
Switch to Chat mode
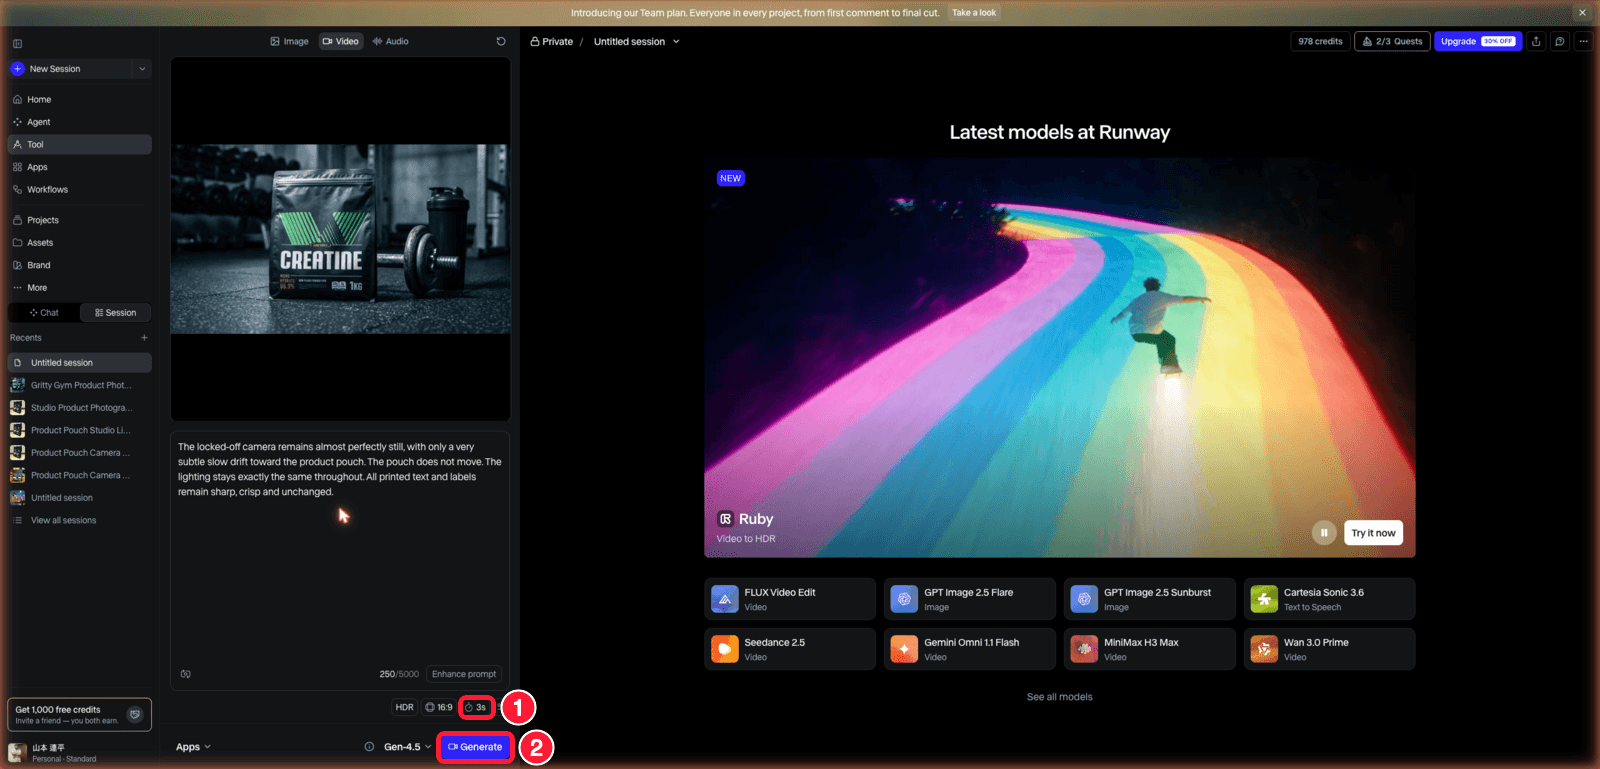[44, 313]
